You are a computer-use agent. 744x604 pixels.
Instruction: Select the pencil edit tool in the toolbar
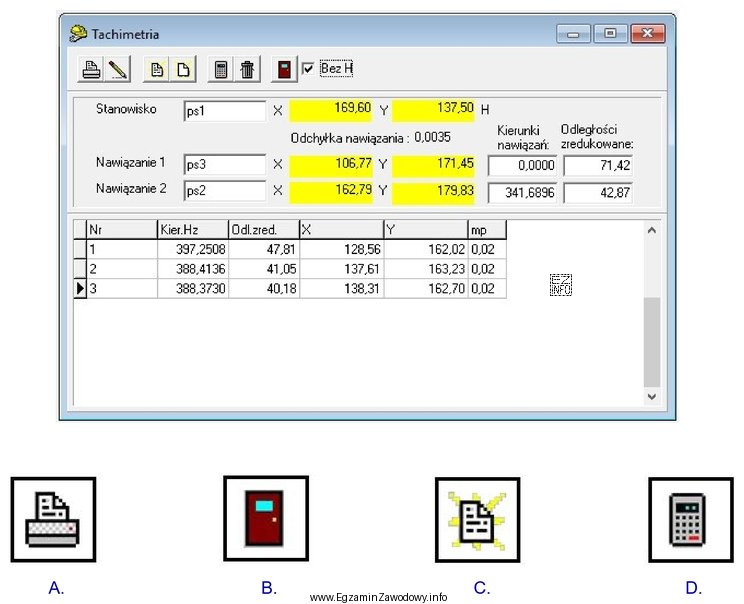[117, 70]
